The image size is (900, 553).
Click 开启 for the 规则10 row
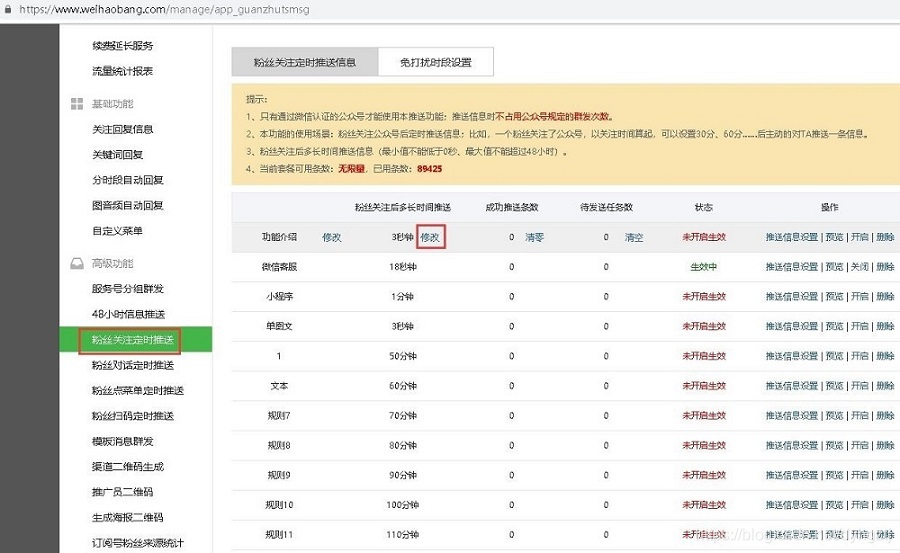[x=860, y=505]
